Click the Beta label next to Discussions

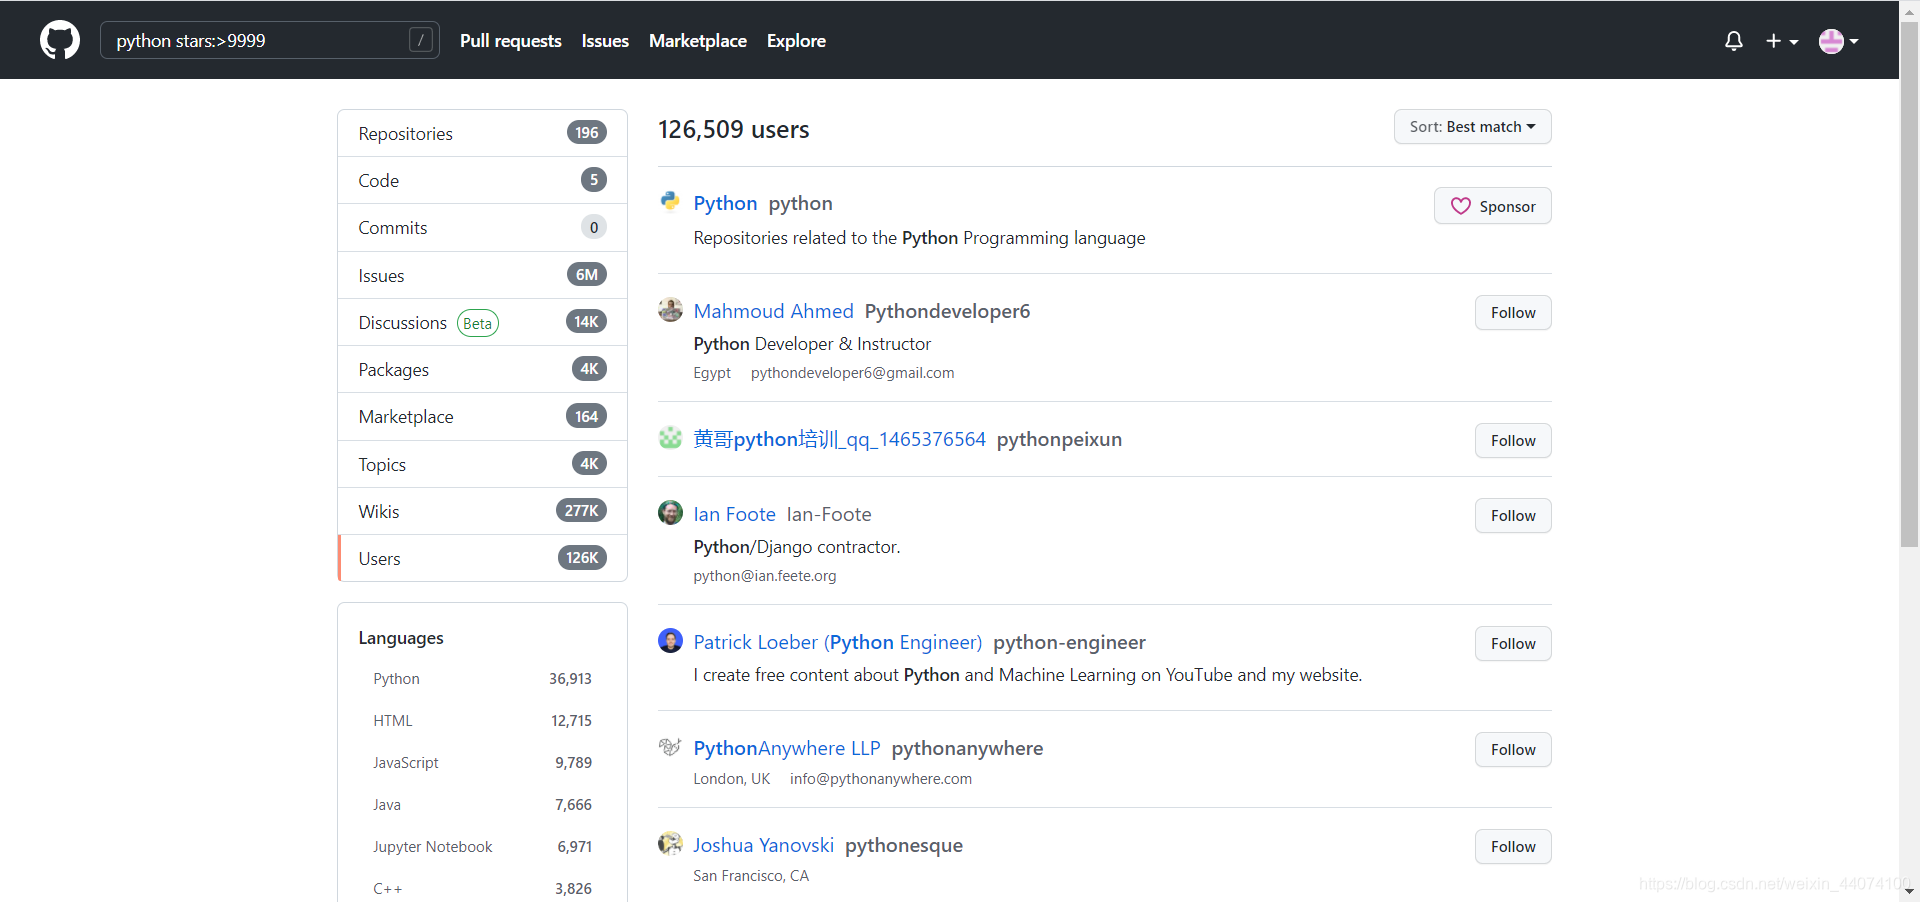point(477,323)
